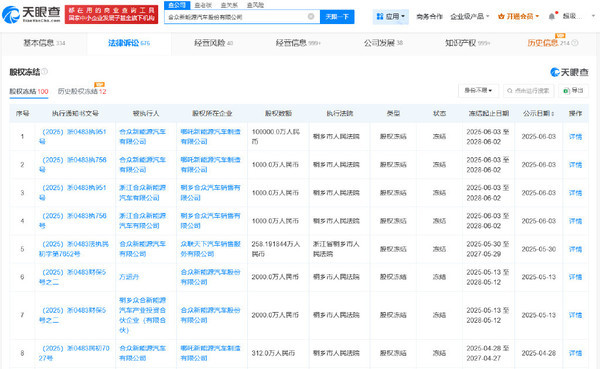Click the blue 天眼一下 search button
600x369 pixels.
(337, 16)
